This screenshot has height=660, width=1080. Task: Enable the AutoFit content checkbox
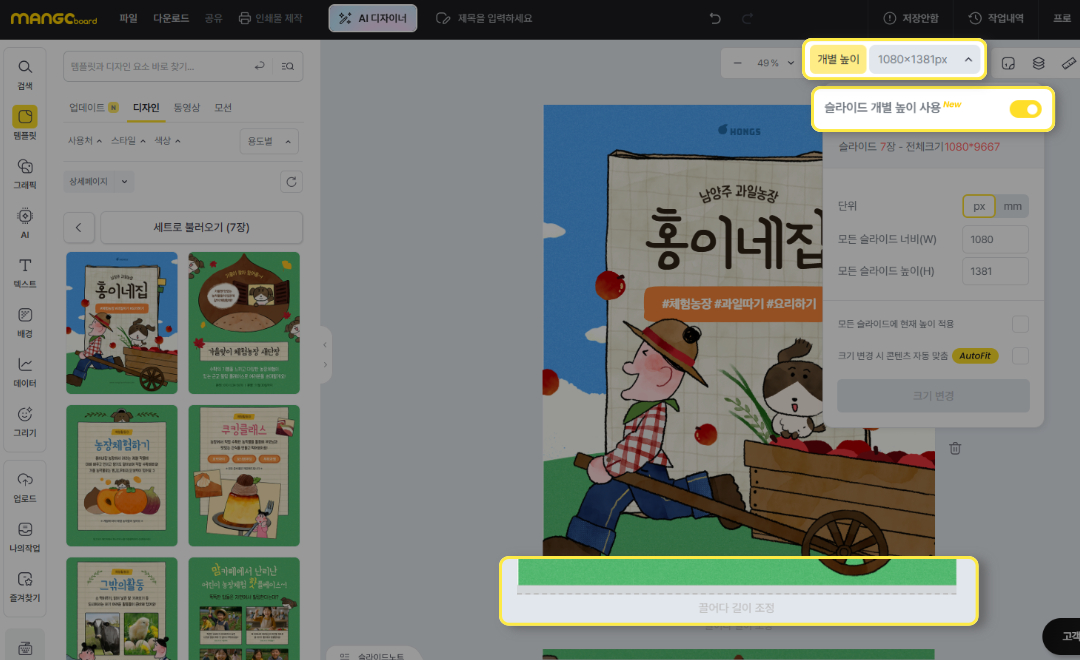(x=1020, y=356)
